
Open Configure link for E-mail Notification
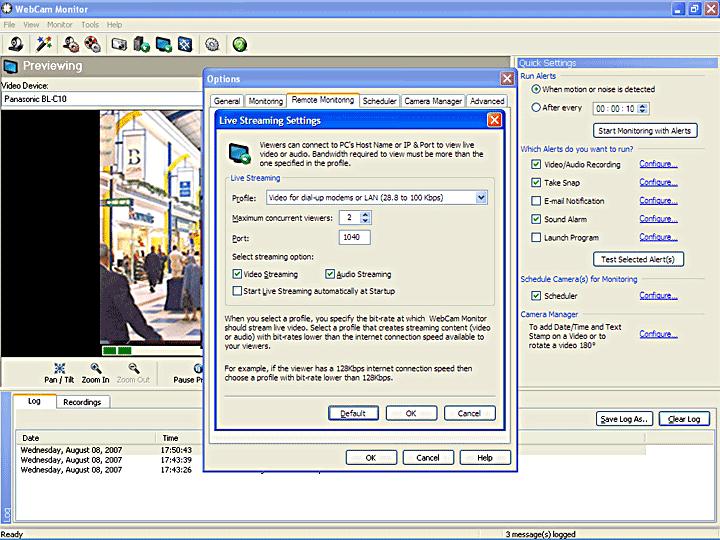point(658,201)
